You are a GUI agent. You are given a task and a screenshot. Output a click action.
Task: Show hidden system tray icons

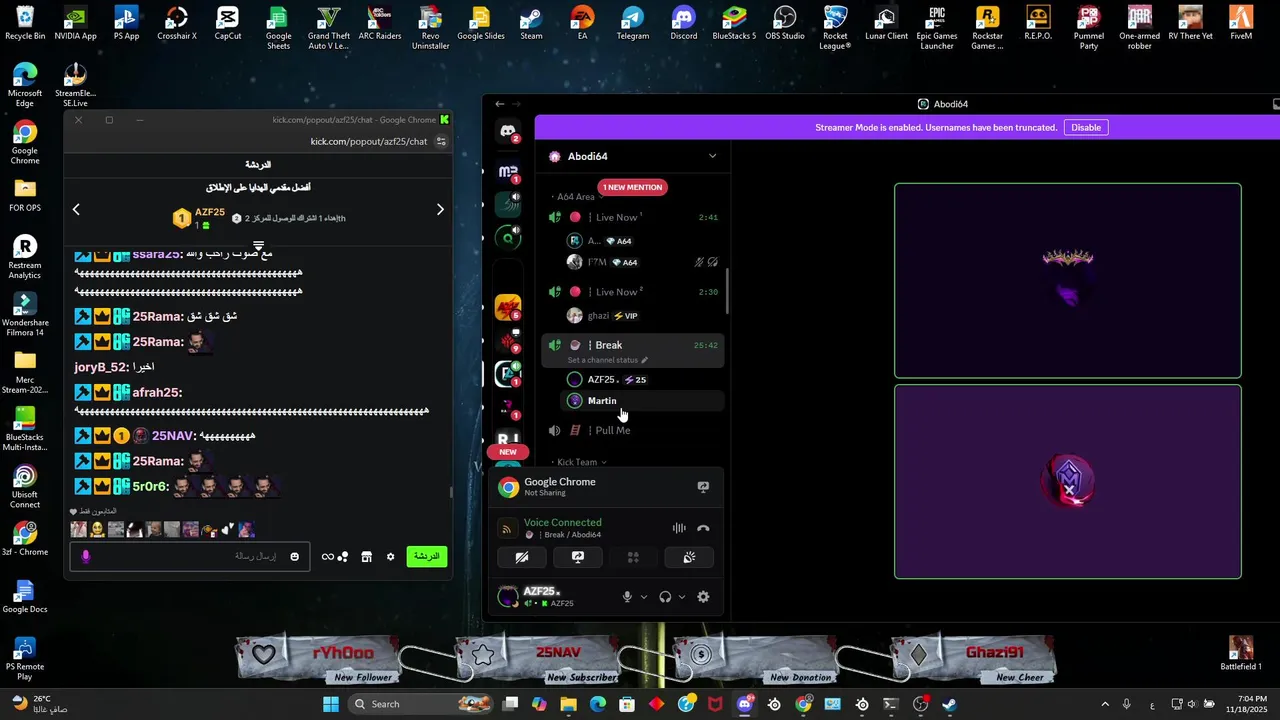(x=1105, y=704)
